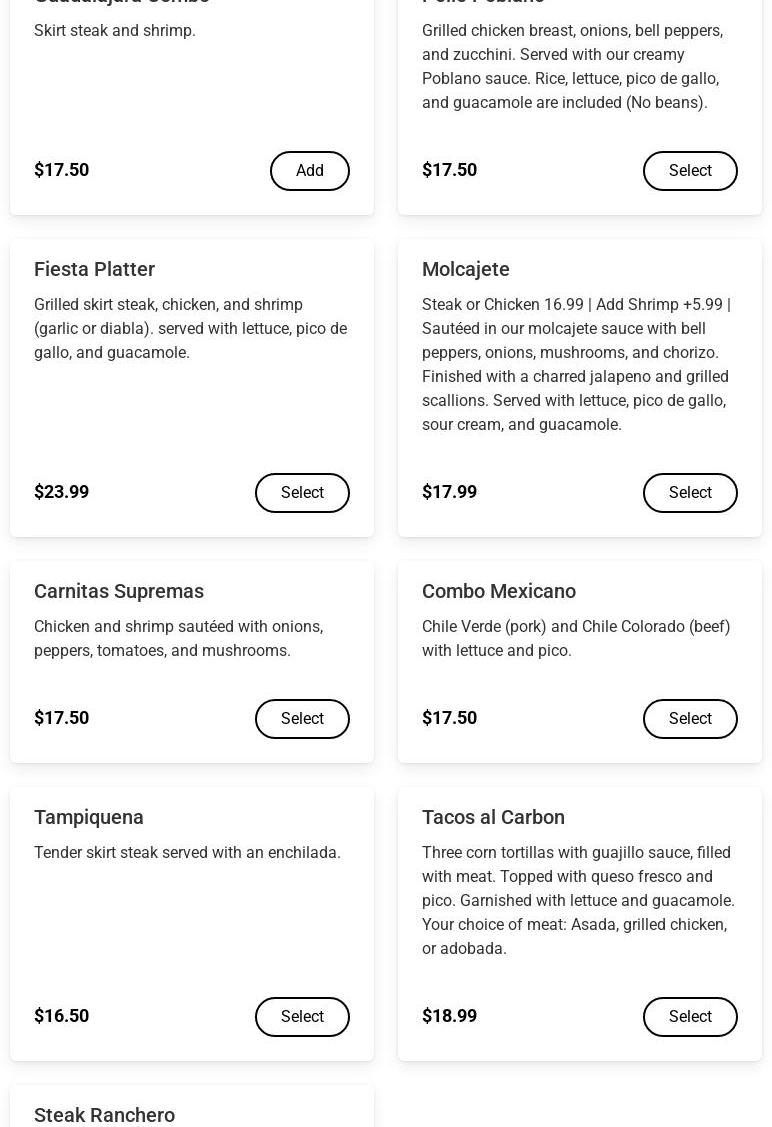Open the Tacos al Carbon title
The image size is (772, 1127).
[x=493, y=817]
